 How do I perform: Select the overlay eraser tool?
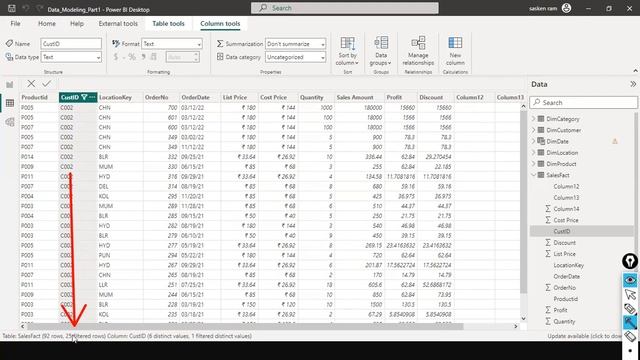click(x=630, y=336)
